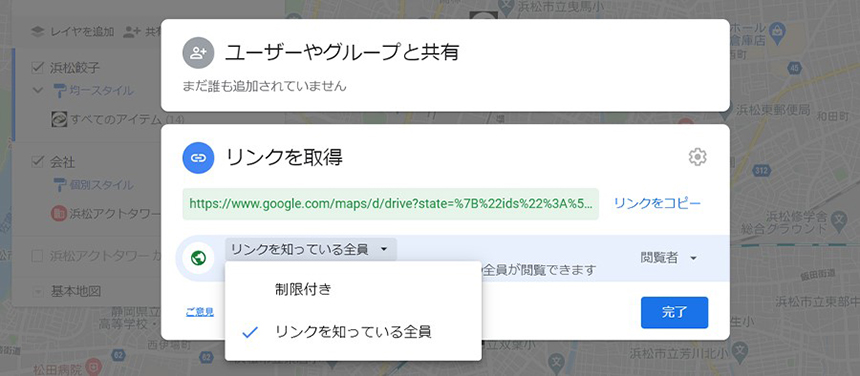Click 個別スタイル style link
This screenshot has width=860, height=376.
pyautogui.click(x=101, y=185)
